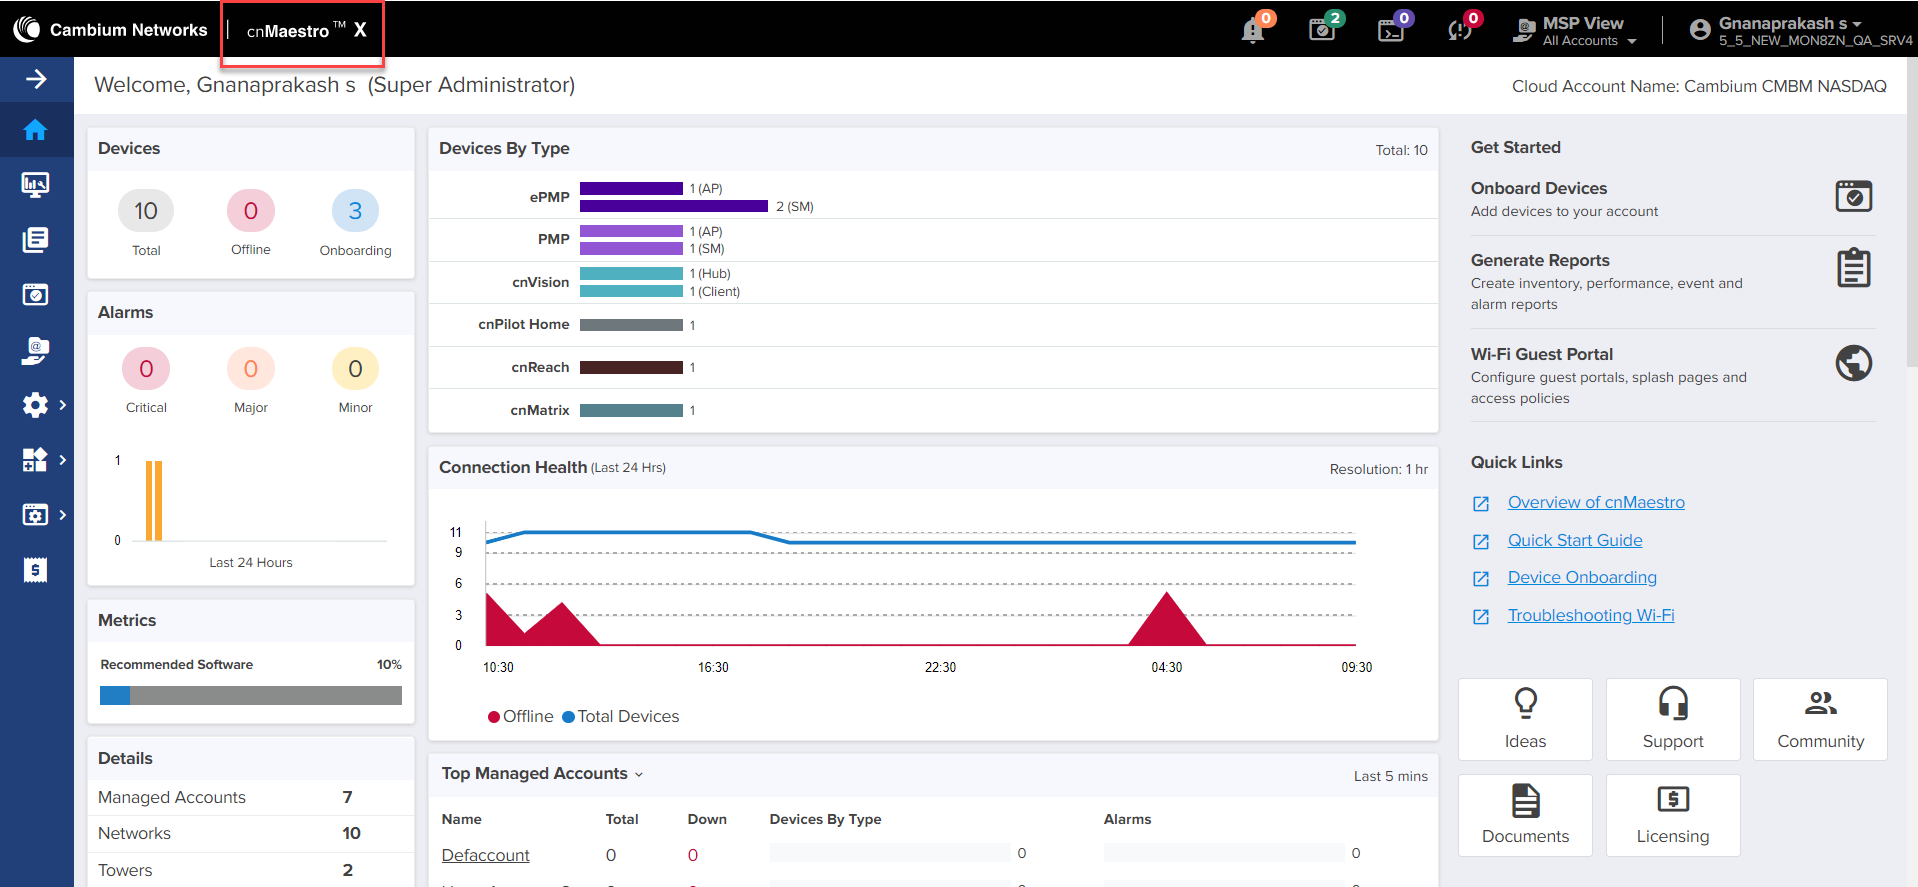This screenshot has height=887, width=1918.
Task: Toggle the Offline series in chart legend
Action: [520, 717]
